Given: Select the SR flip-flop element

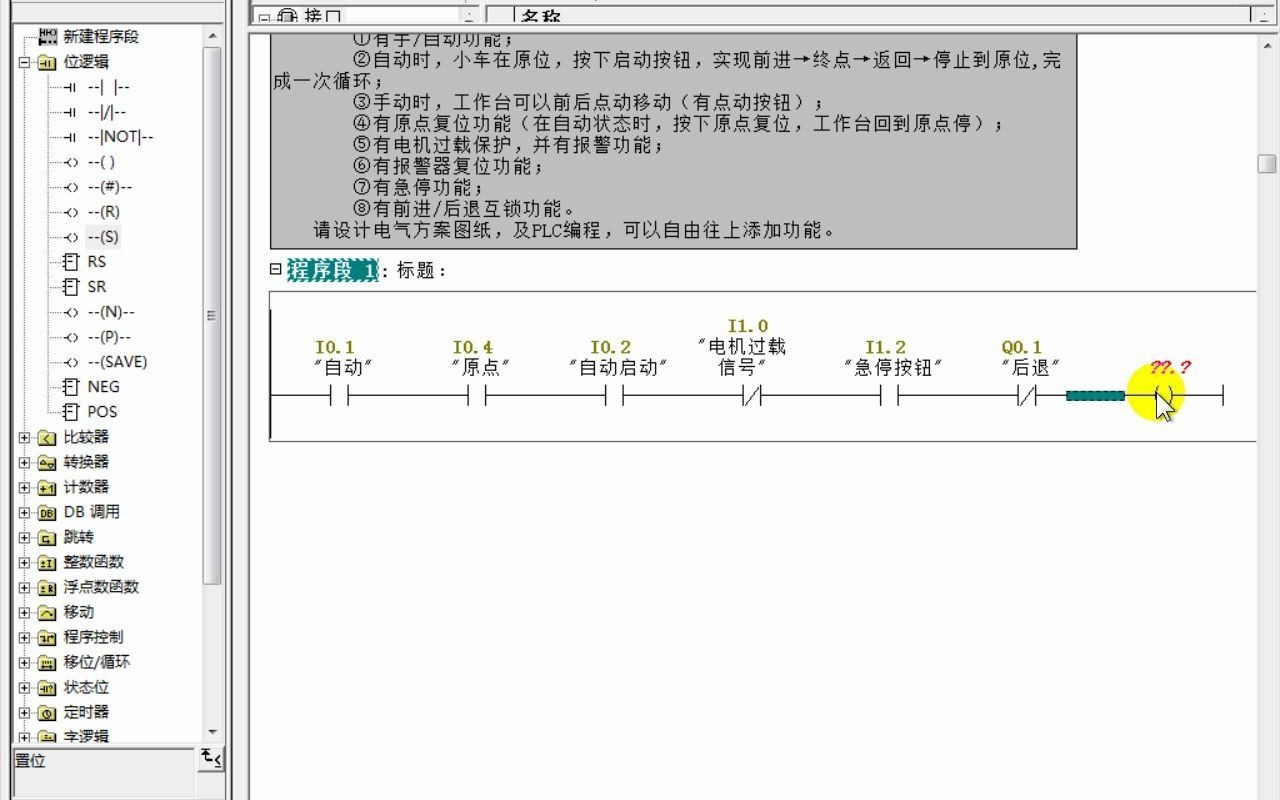Looking at the screenshot, I should (96, 287).
